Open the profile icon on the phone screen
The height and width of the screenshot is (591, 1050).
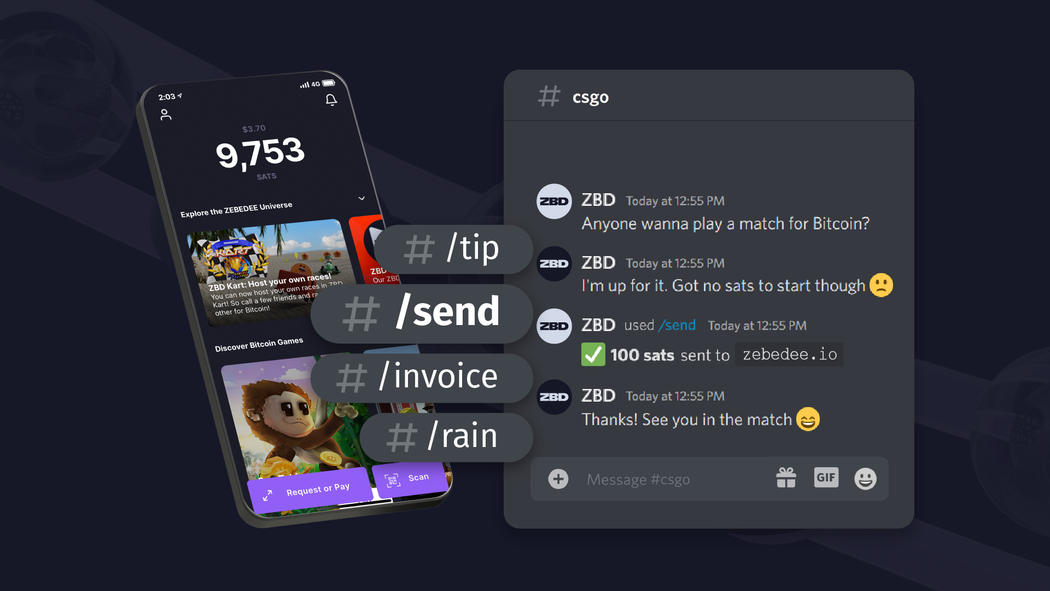pos(165,115)
